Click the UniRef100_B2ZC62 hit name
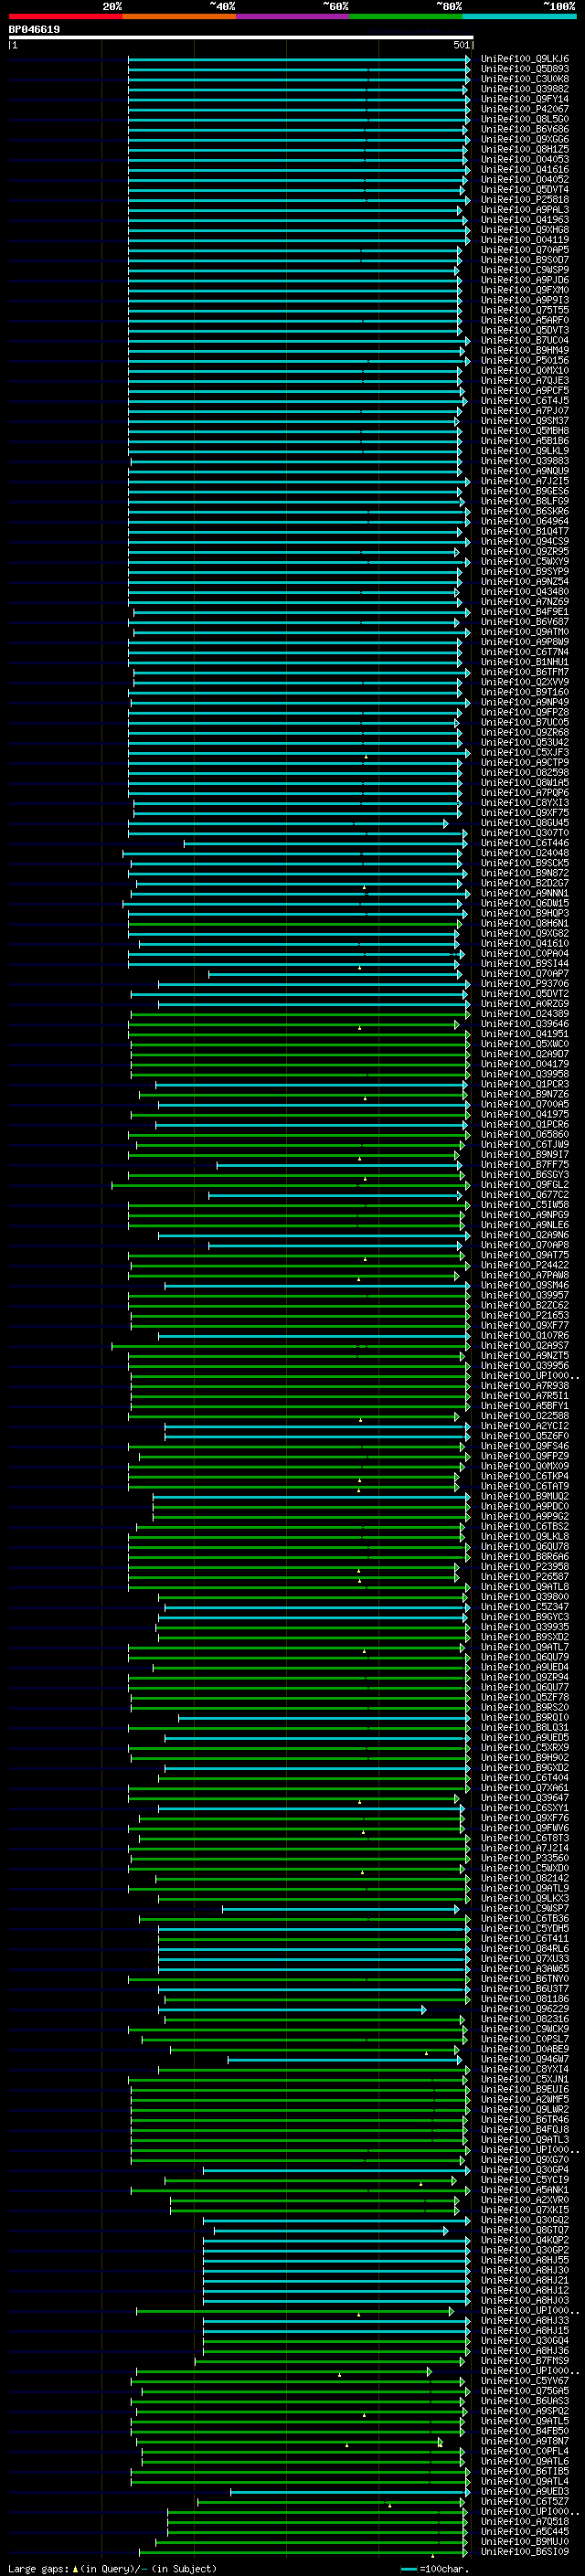 click(x=525, y=1305)
